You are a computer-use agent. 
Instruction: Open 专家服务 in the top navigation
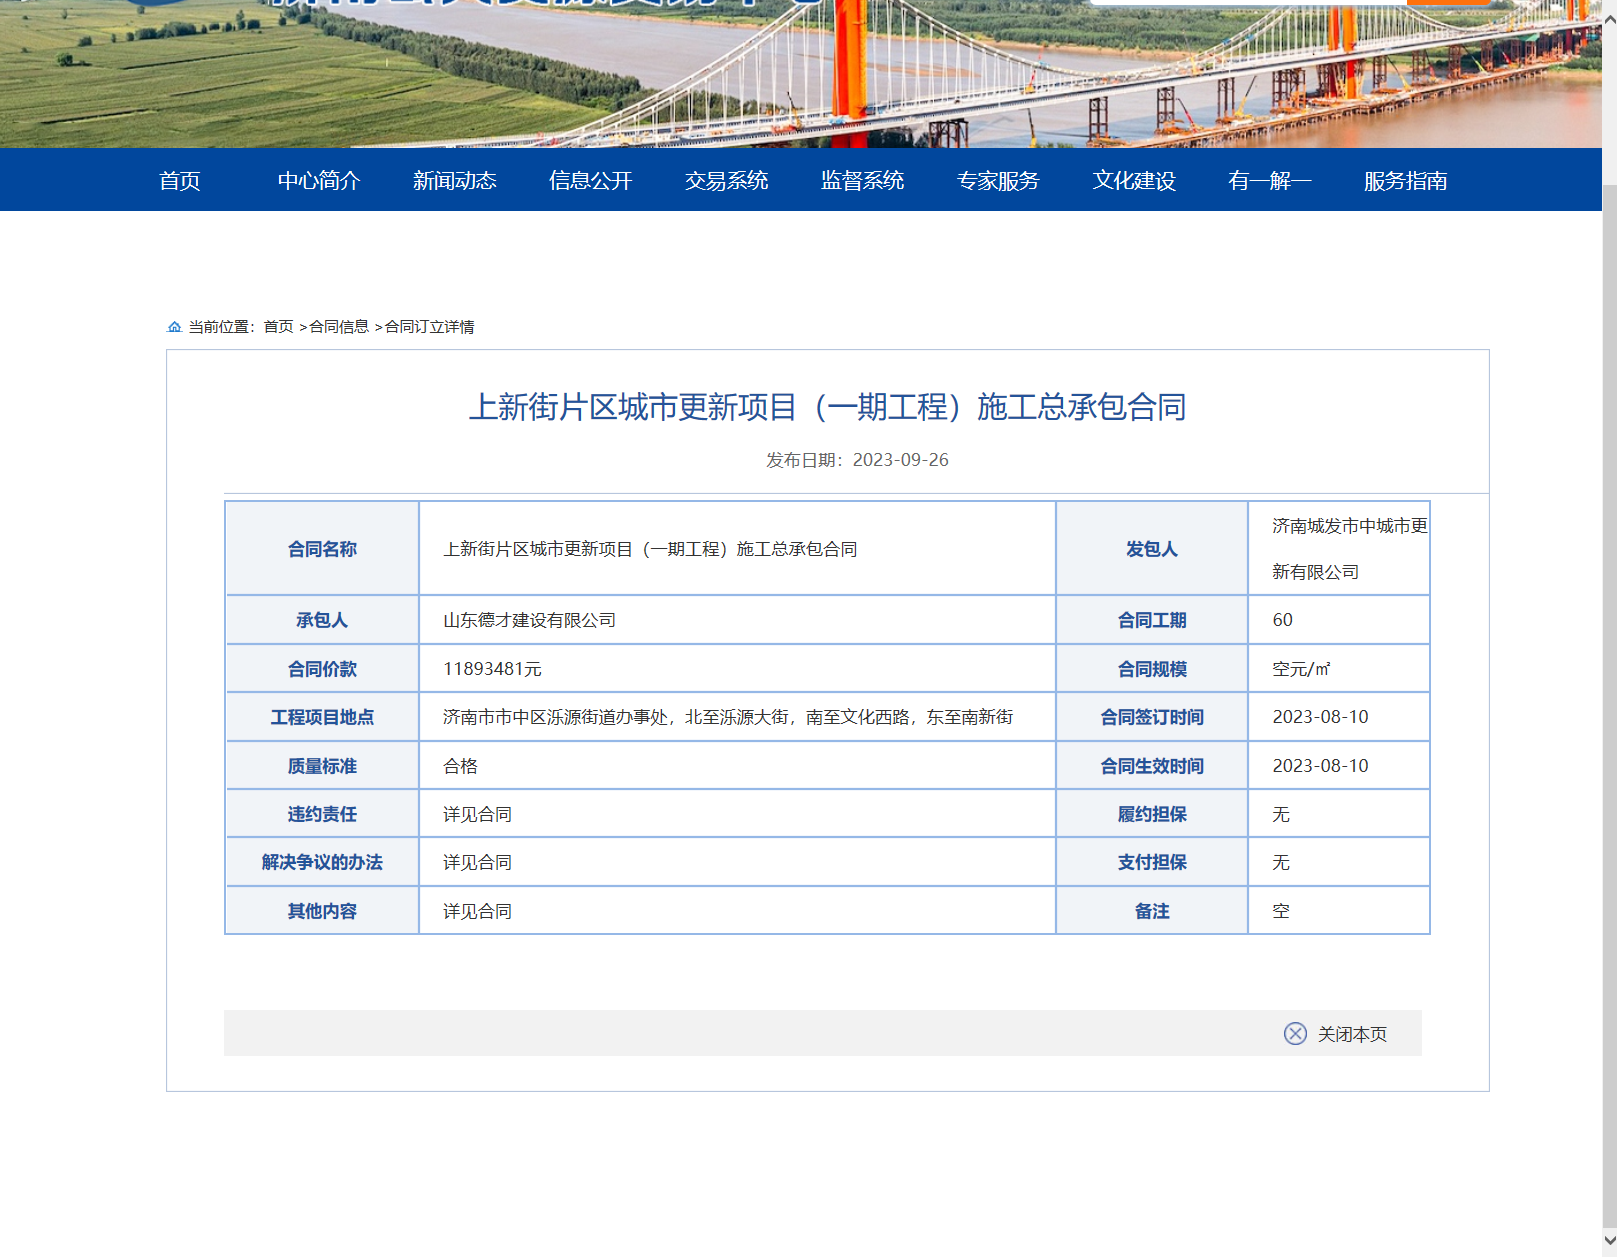point(998,181)
